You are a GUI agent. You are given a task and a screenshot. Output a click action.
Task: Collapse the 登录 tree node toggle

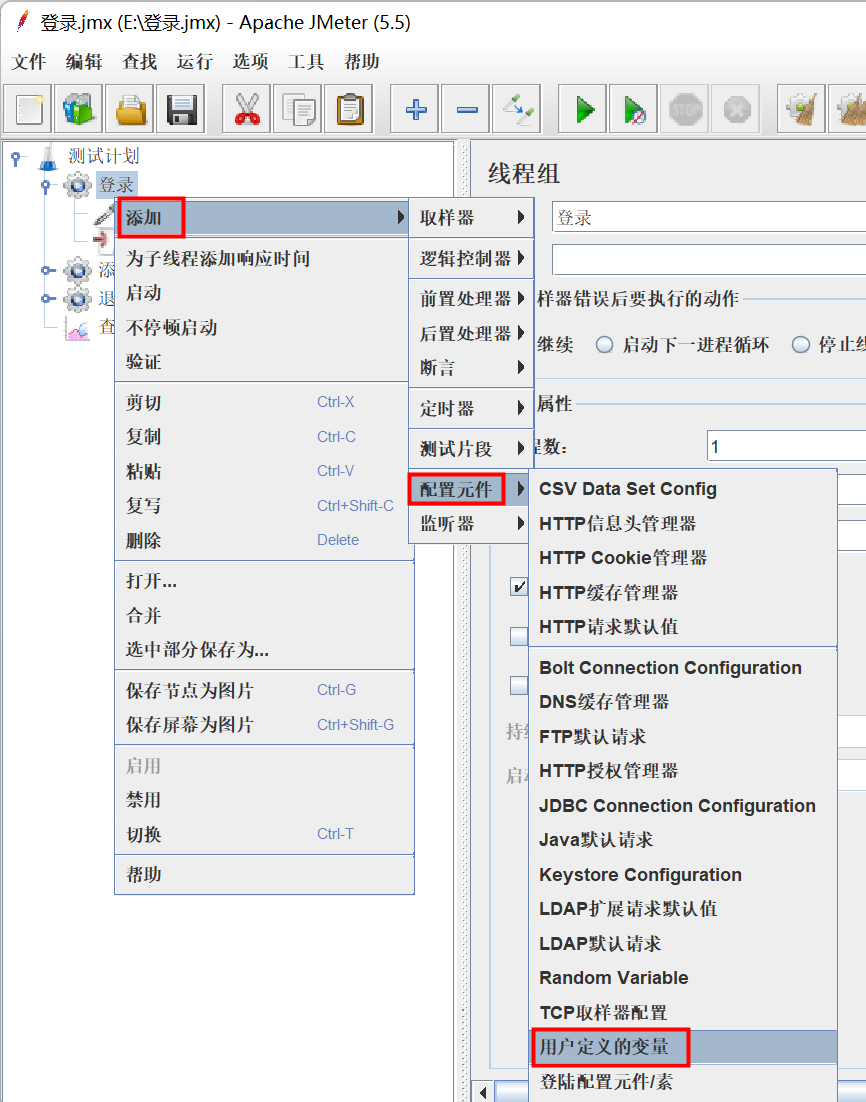coord(46,186)
